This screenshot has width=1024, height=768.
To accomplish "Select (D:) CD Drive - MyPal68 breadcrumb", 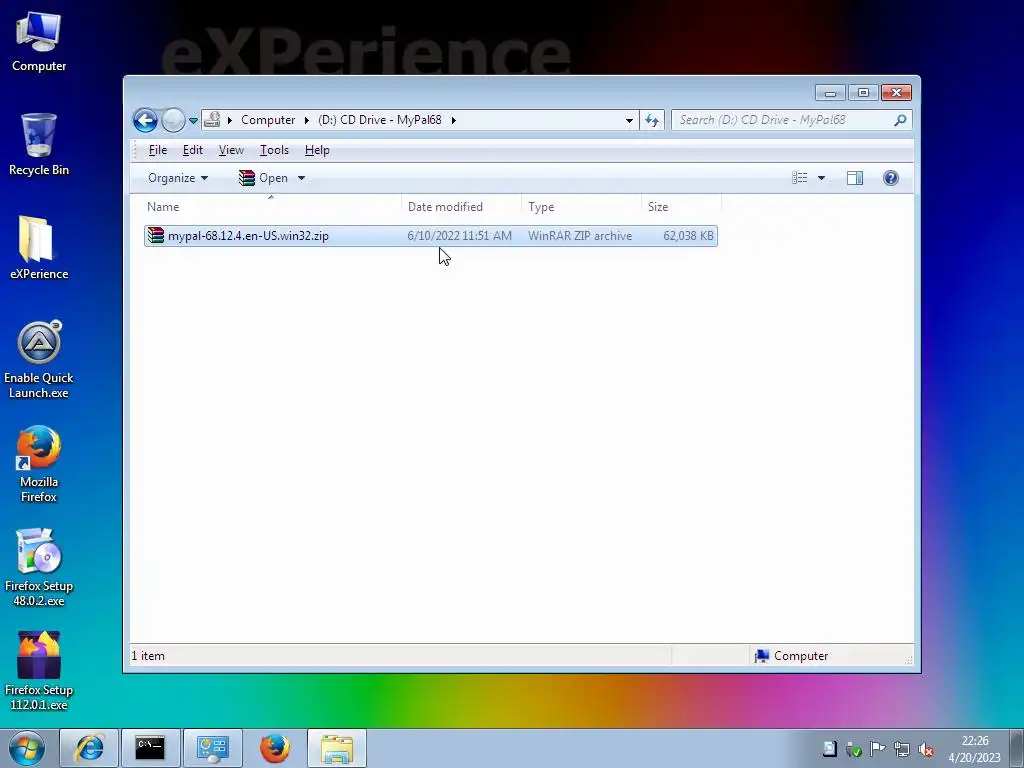I will [380, 120].
